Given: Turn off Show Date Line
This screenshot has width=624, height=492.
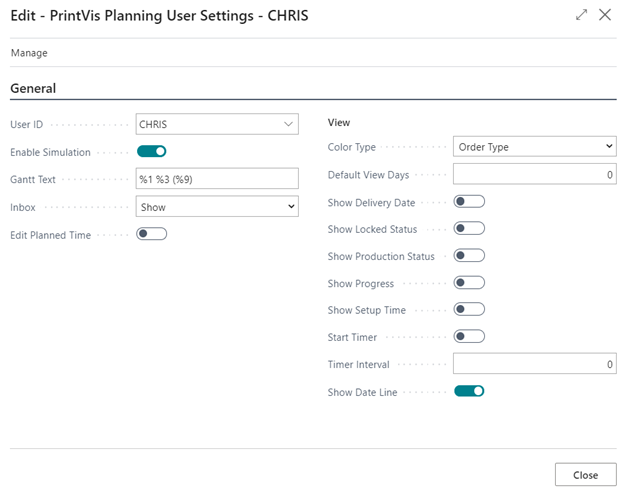Looking at the screenshot, I should [x=469, y=391].
